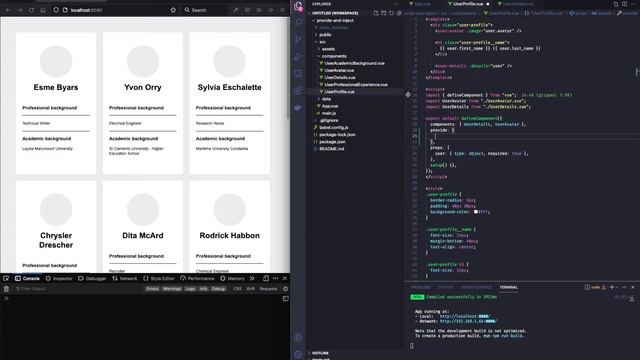Clear console output with trash icon
Image resolution: width=640 pixels, height=360 pixels.
6,289
